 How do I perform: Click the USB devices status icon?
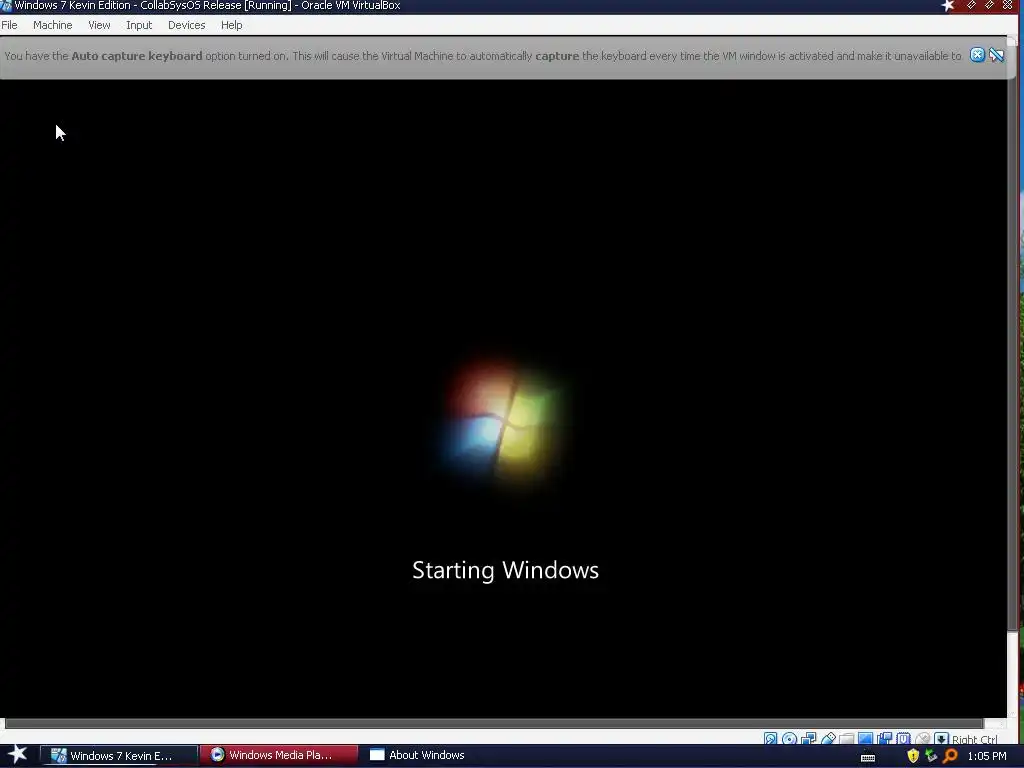[828, 739]
